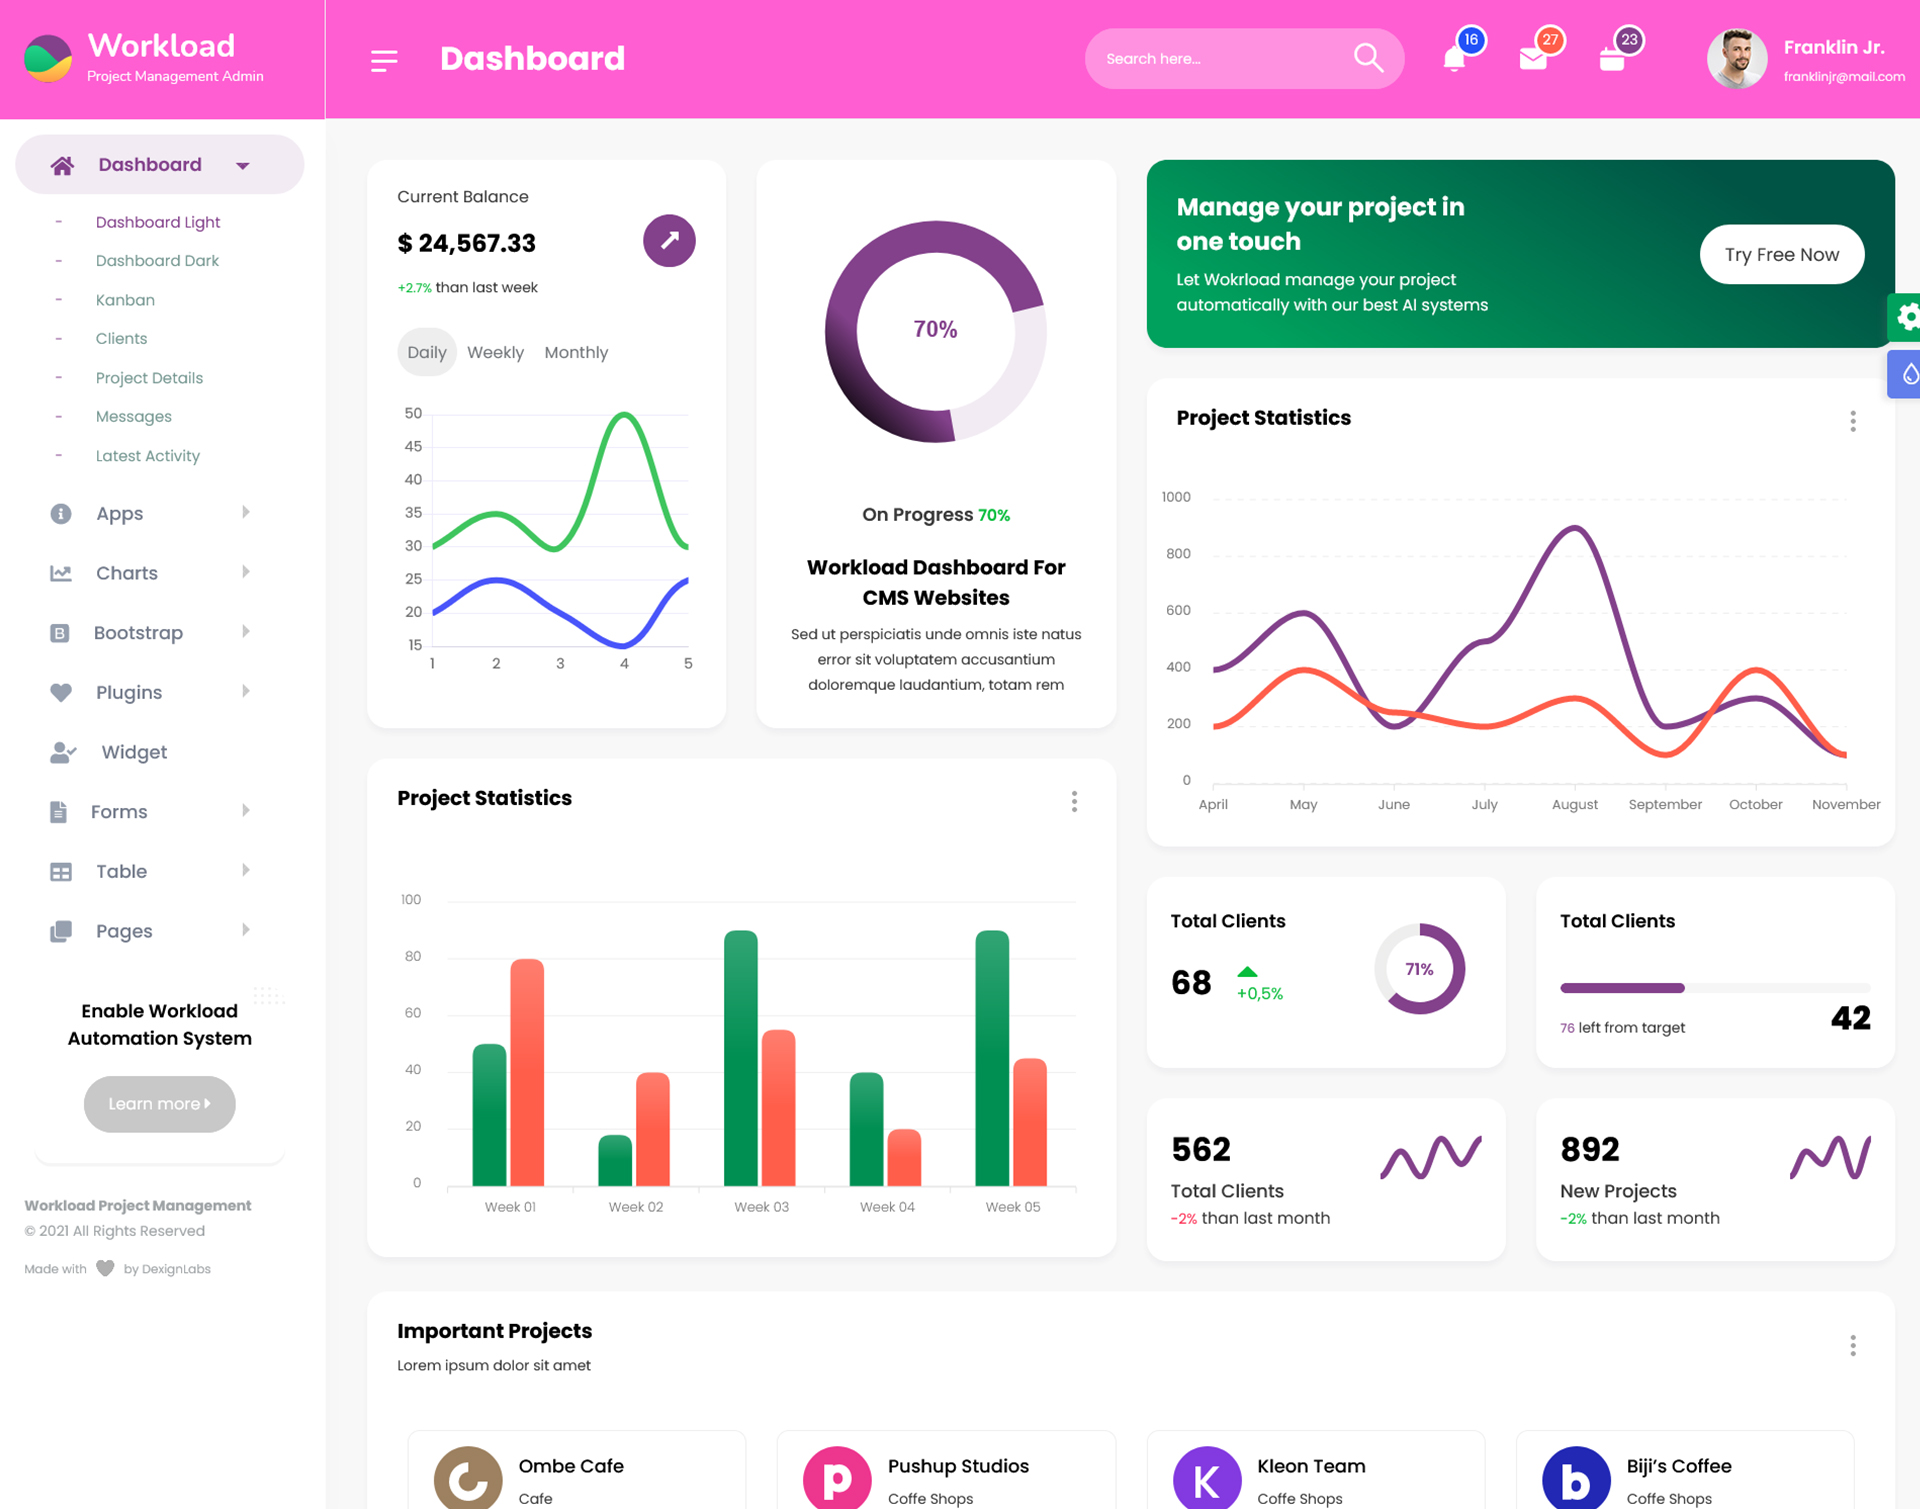Expand the Bootstrap submenu arrow
Screen dimensions: 1920x1509
246,631
